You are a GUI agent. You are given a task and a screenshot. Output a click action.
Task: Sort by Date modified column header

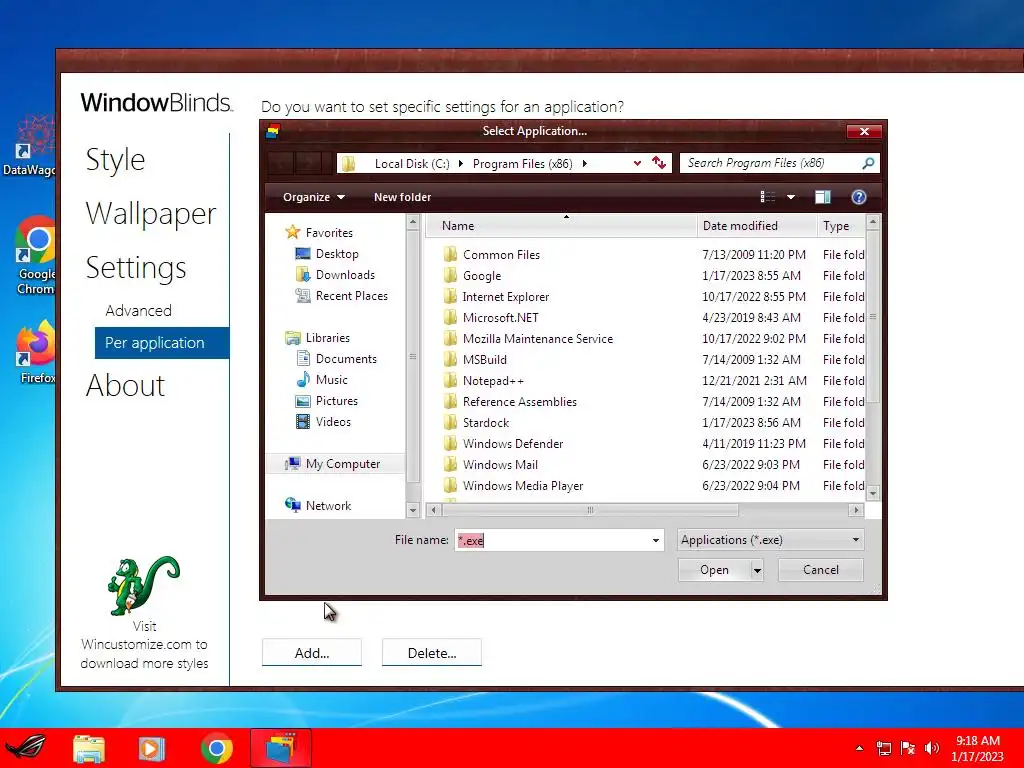756,226
